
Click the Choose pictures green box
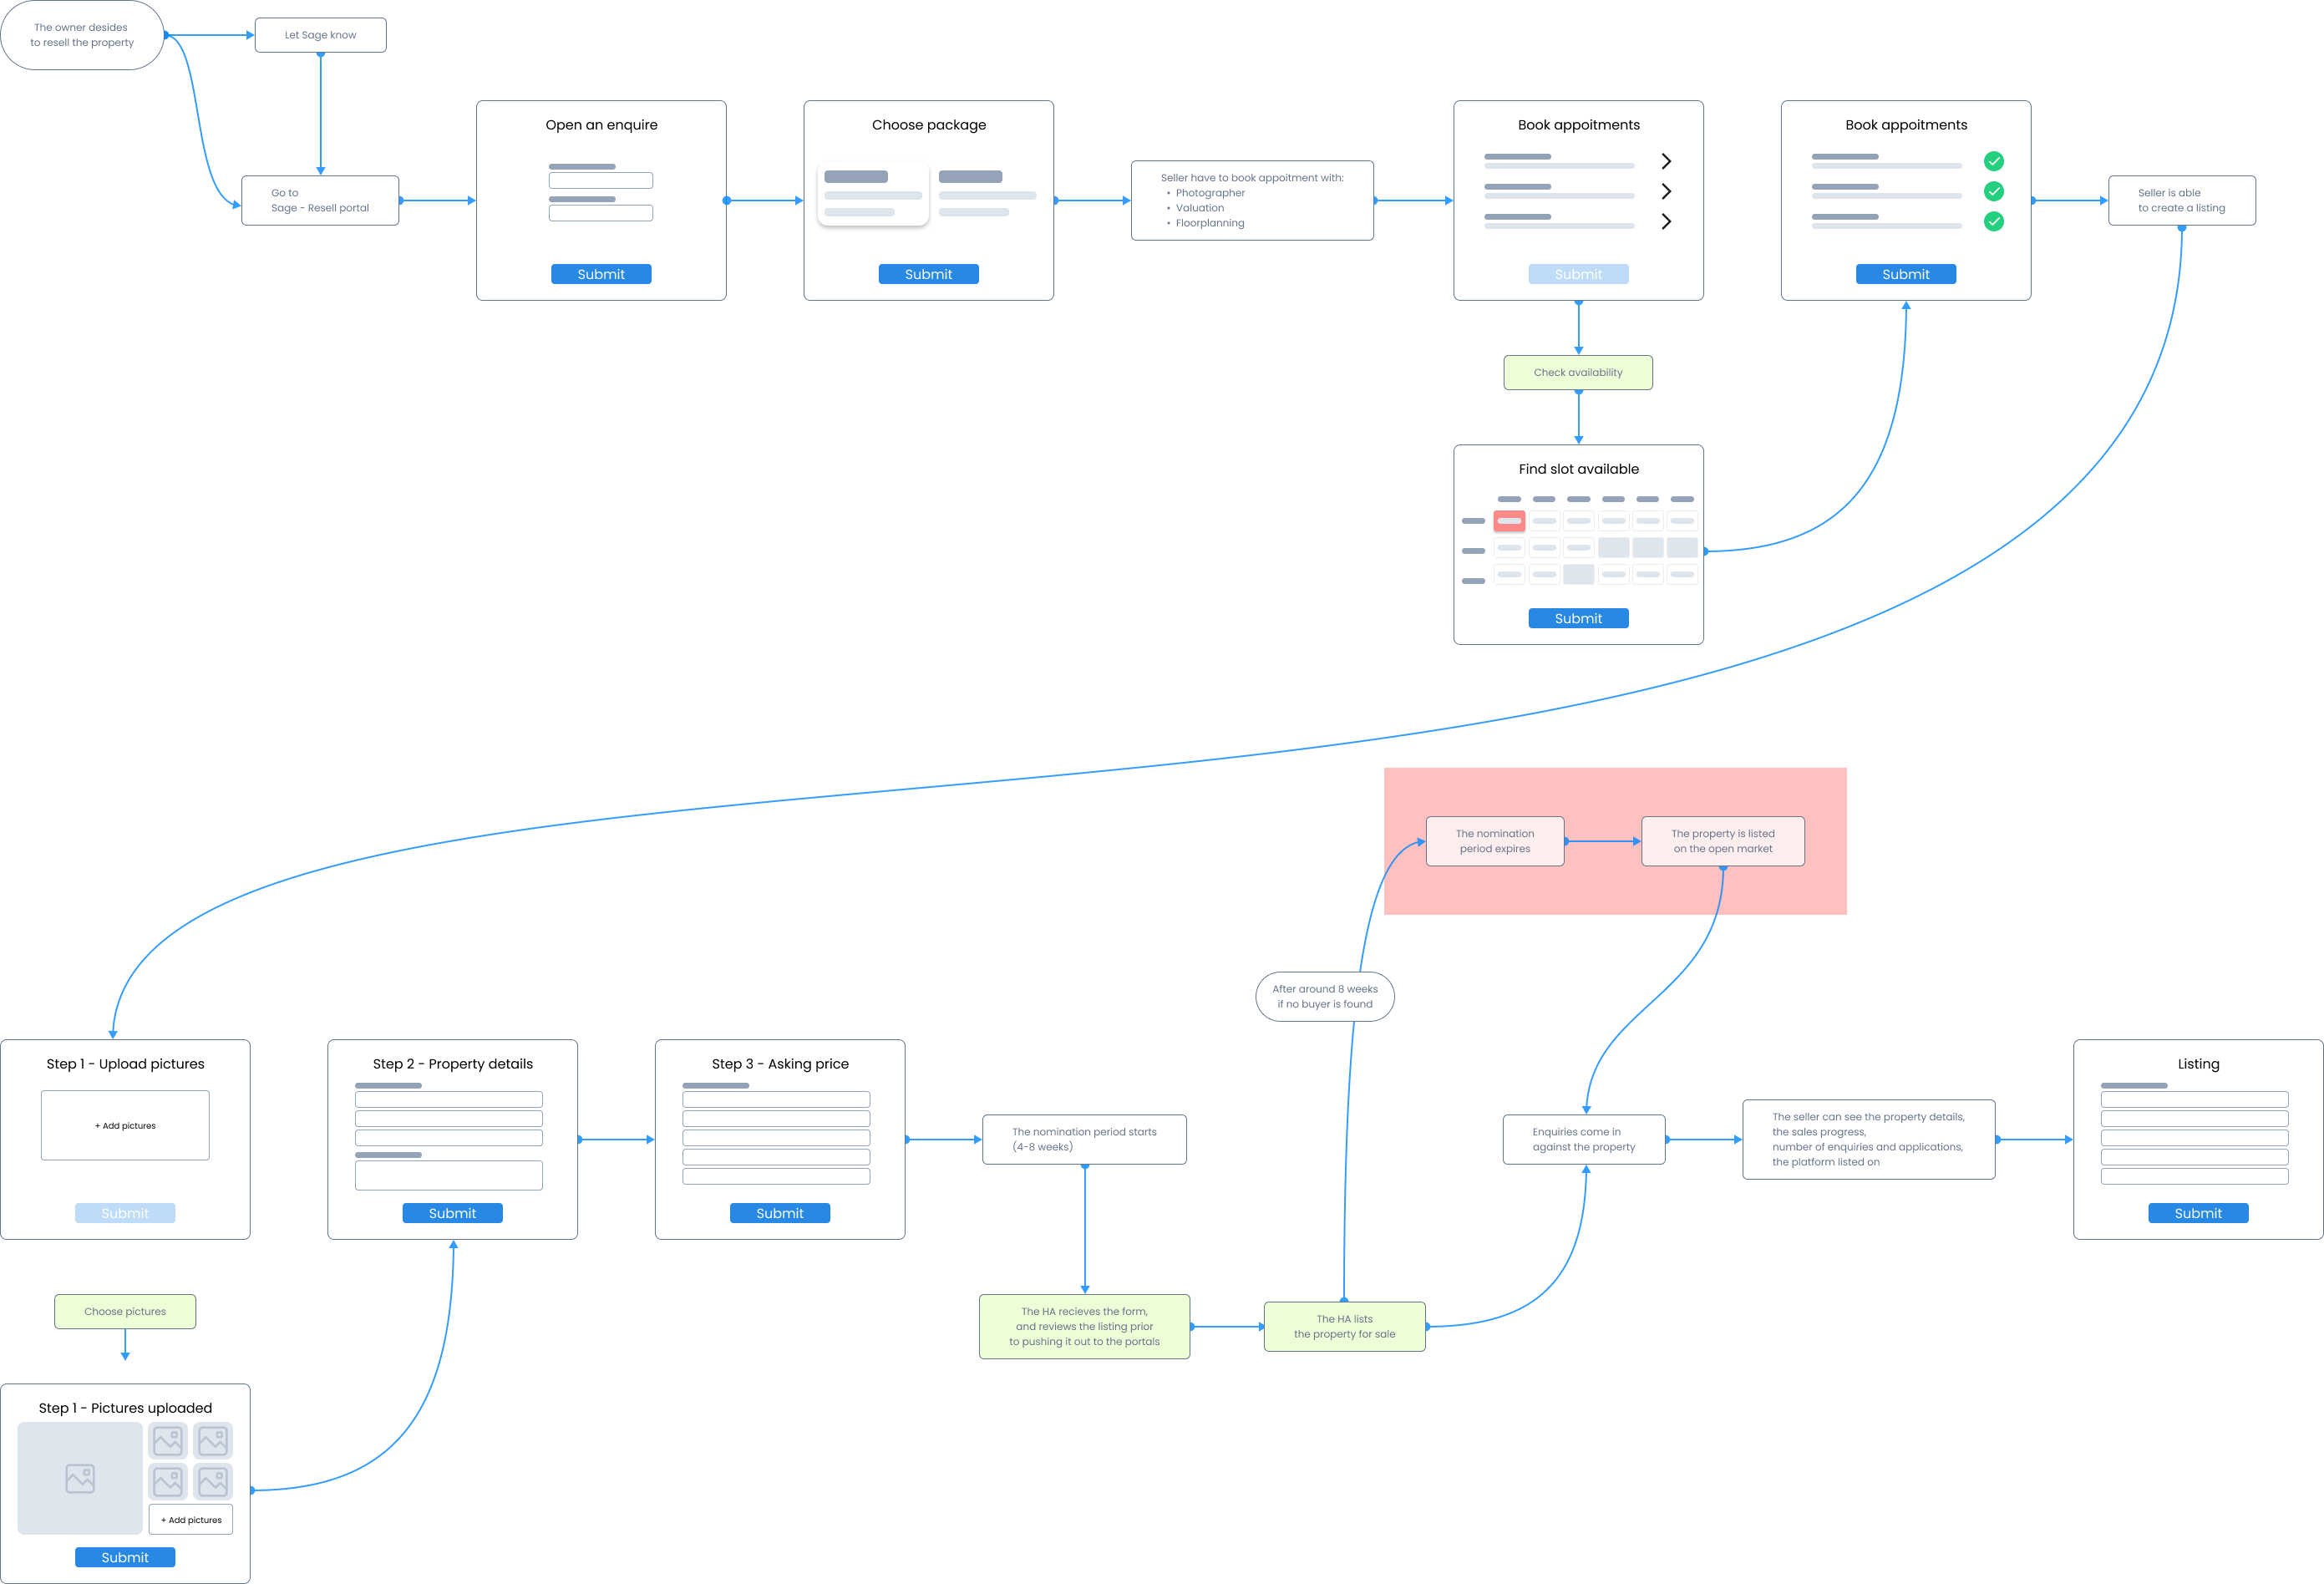tap(125, 1311)
